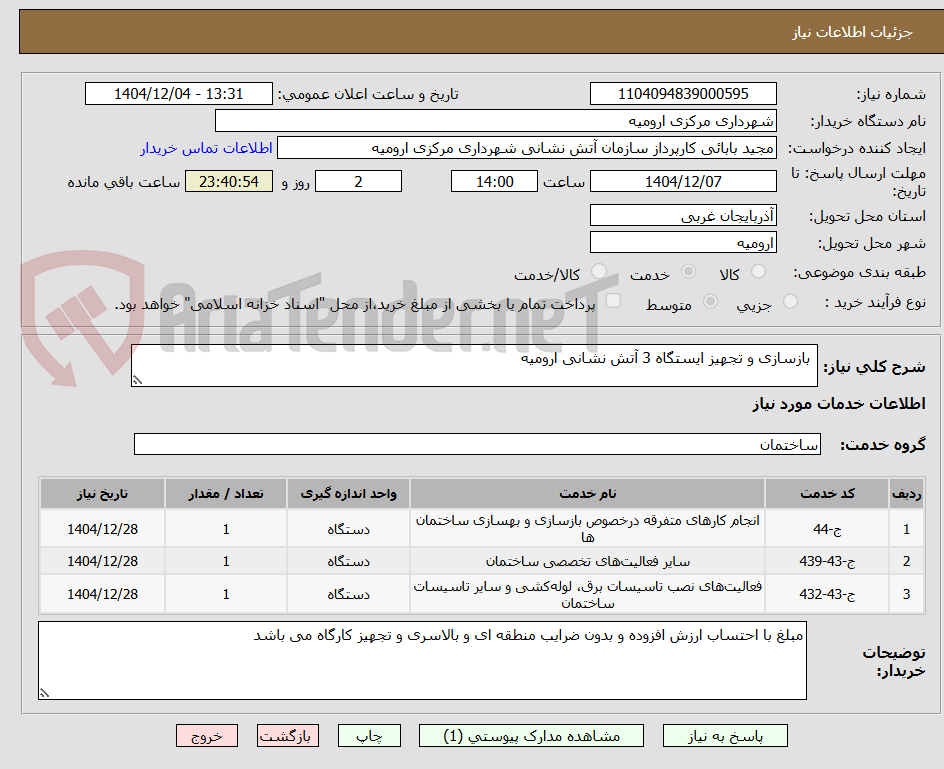
Task: Click date 1404/12/28 in row 1
Action: click(x=102, y=529)
